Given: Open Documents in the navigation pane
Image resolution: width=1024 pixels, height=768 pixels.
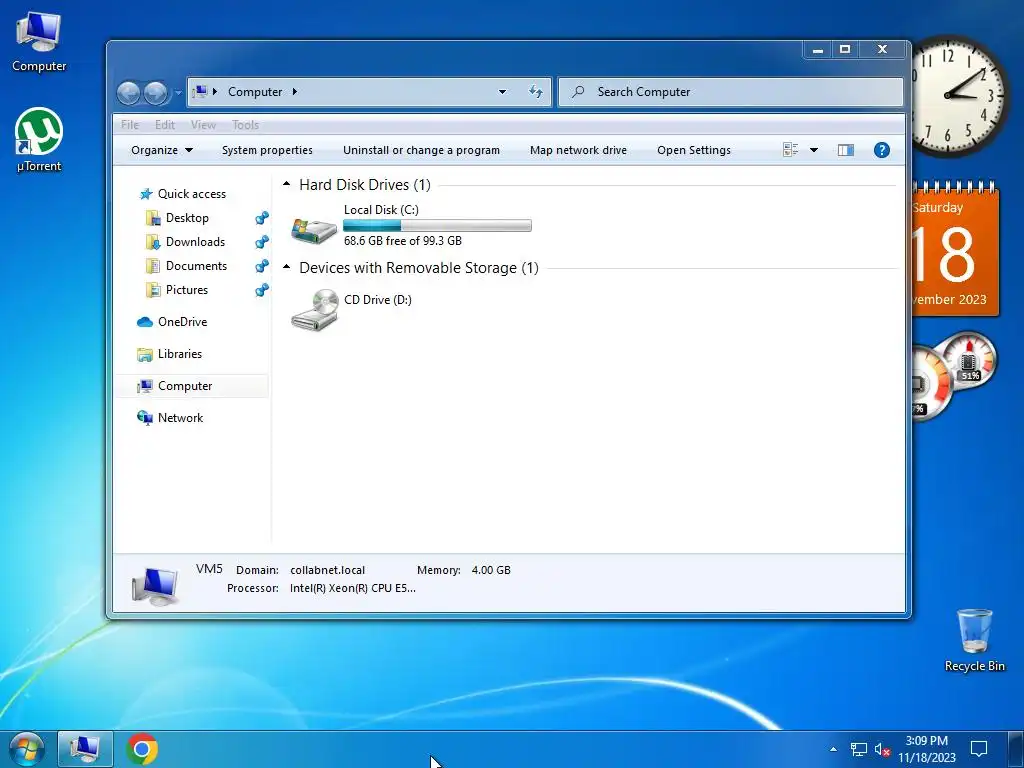Looking at the screenshot, I should click(186, 266).
